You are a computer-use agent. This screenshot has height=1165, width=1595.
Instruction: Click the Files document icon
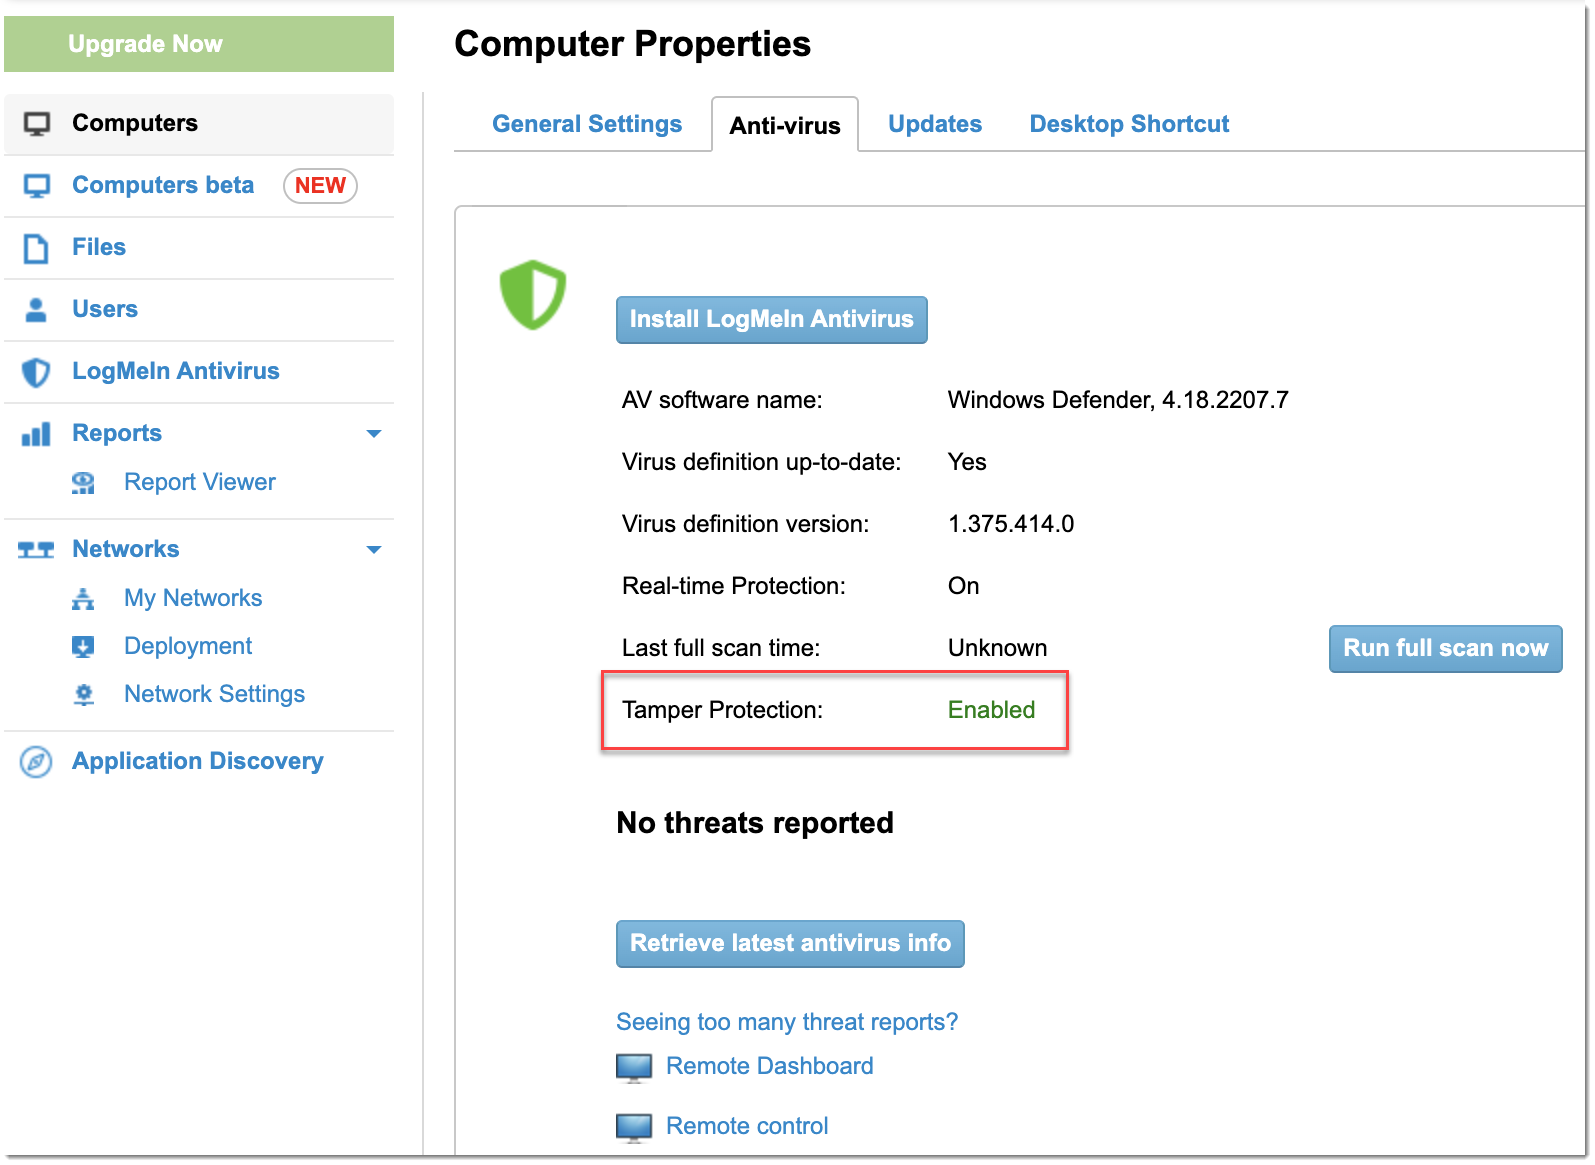[36, 248]
